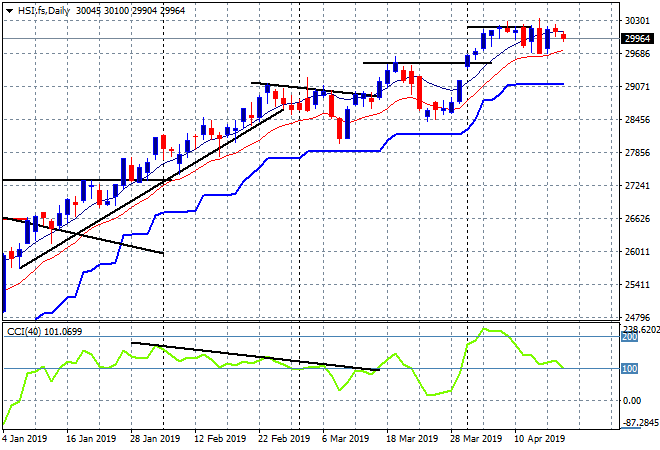Image resolution: width=660 pixels, height=450 pixels.
Task: Click the CCI 100 level label
Action: pos(631,369)
